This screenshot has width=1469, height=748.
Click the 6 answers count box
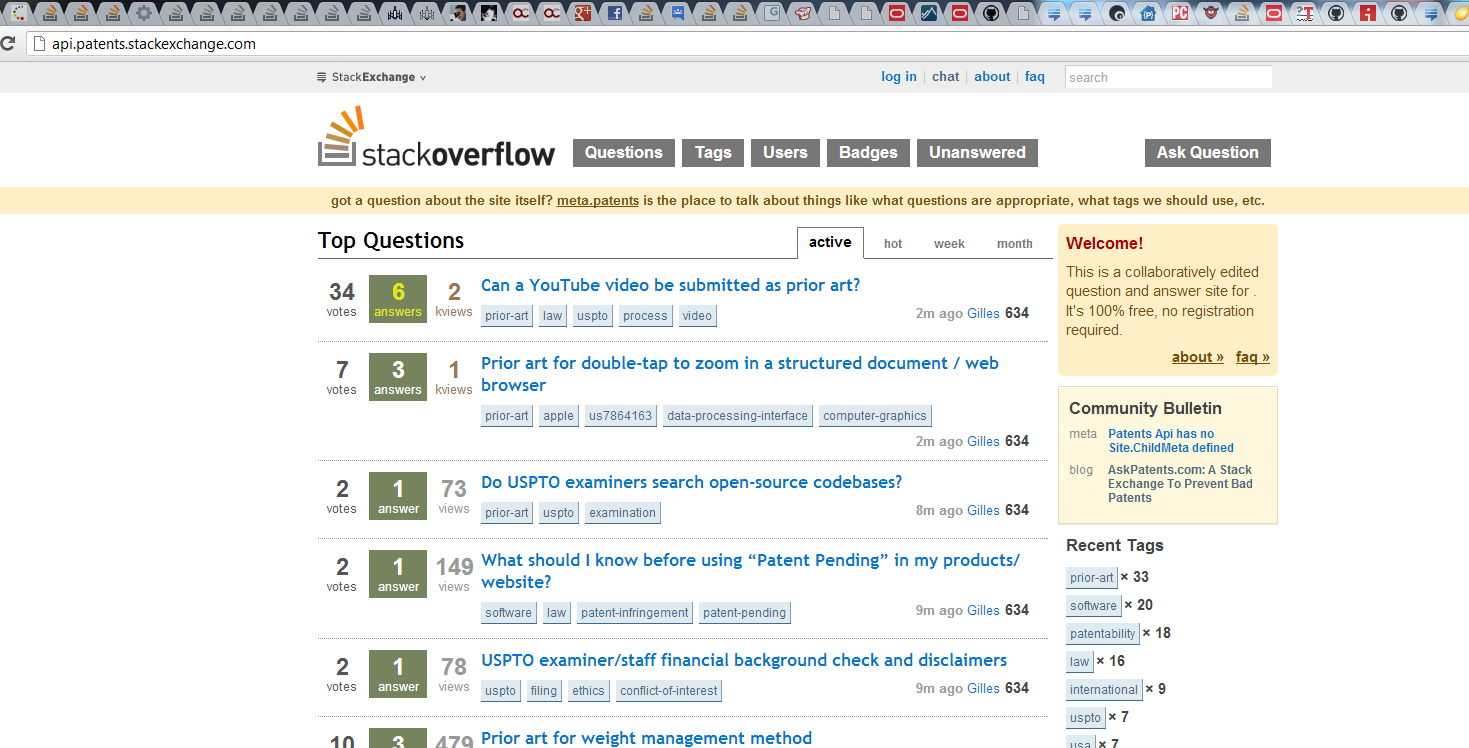(398, 299)
